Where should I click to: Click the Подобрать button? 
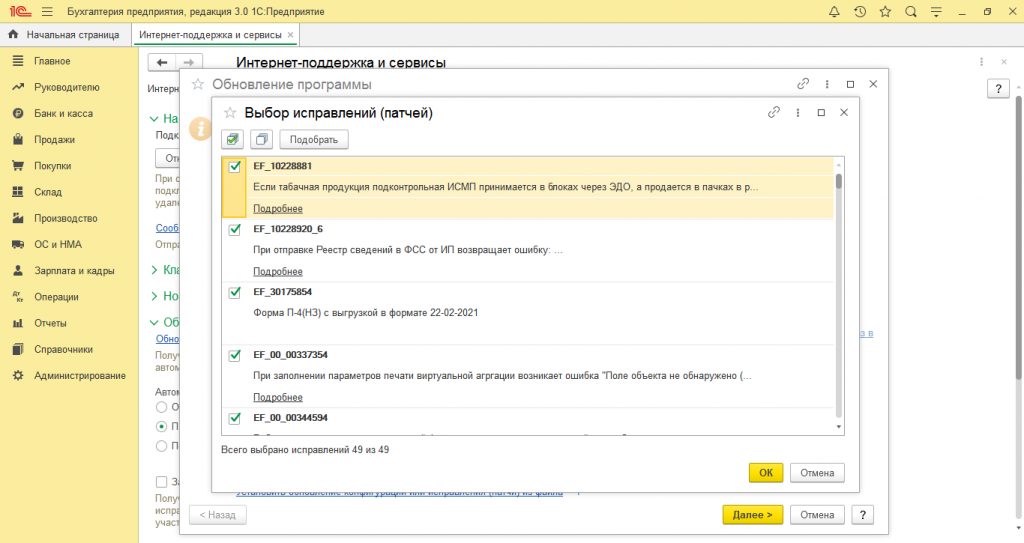point(313,139)
